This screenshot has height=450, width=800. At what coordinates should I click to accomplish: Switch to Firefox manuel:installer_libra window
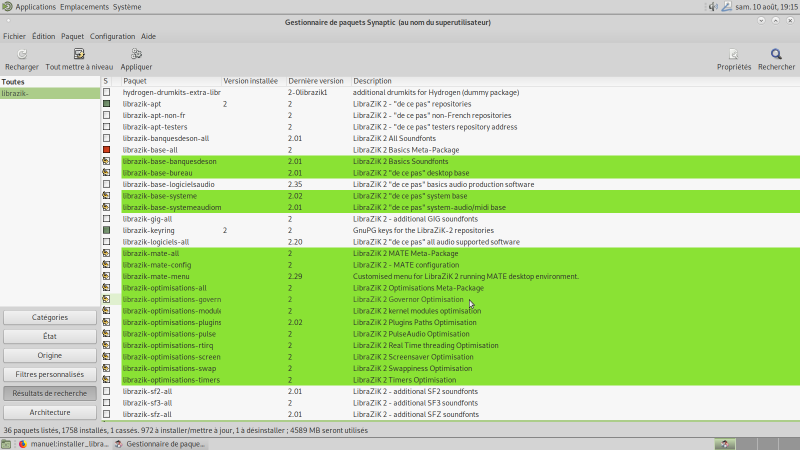coord(63,444)
